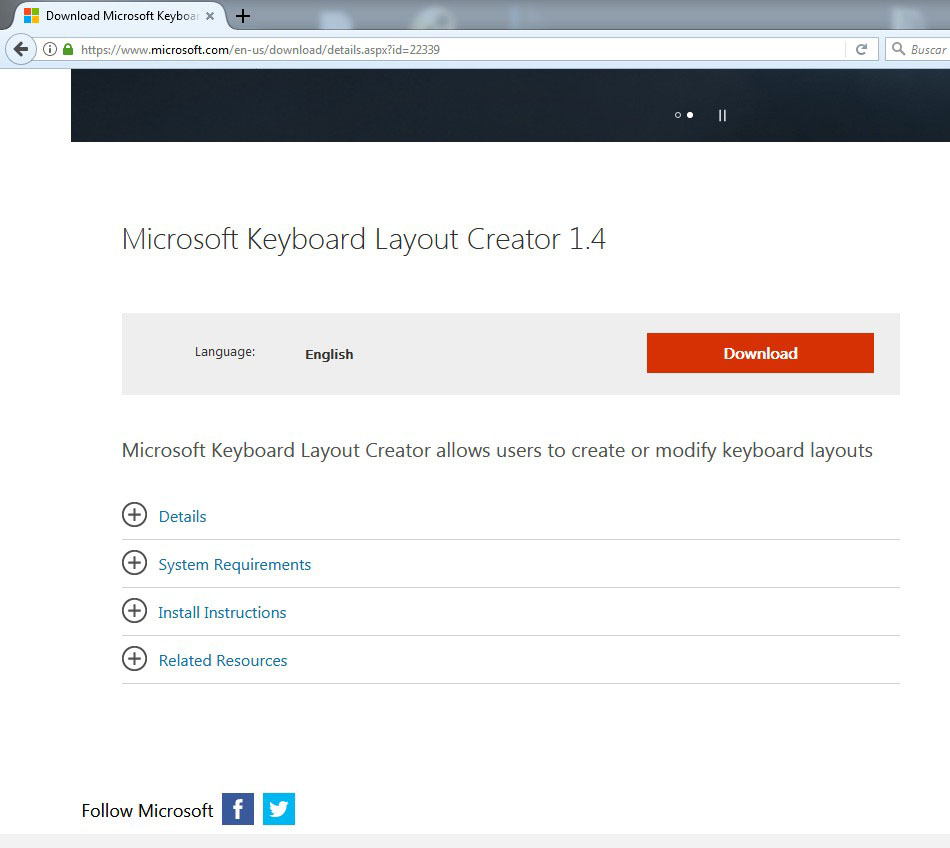Open Microsoft's Facebook page icon

(238, 809)
